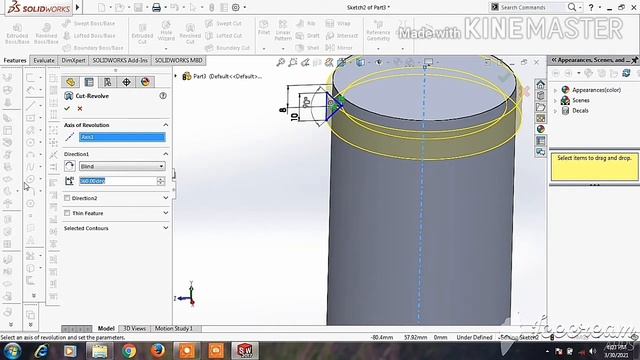Open the DisplayManager color ball tab
Screen dimensions: 640x360
click(x=145, y=82)
